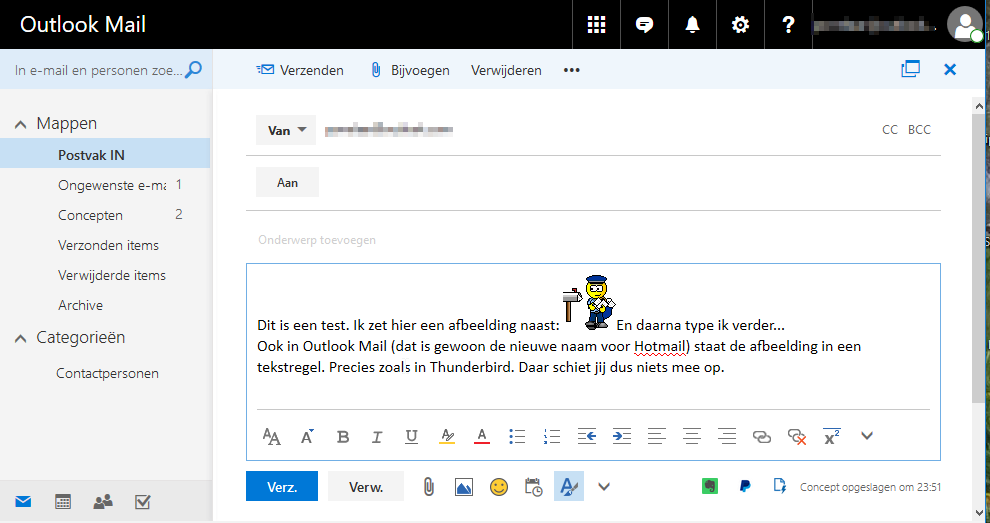Open the Van sender dropdown
Image resolution: width=990 pixels, height=523 pixels.
pyautogui.click(x=286, y=130)
